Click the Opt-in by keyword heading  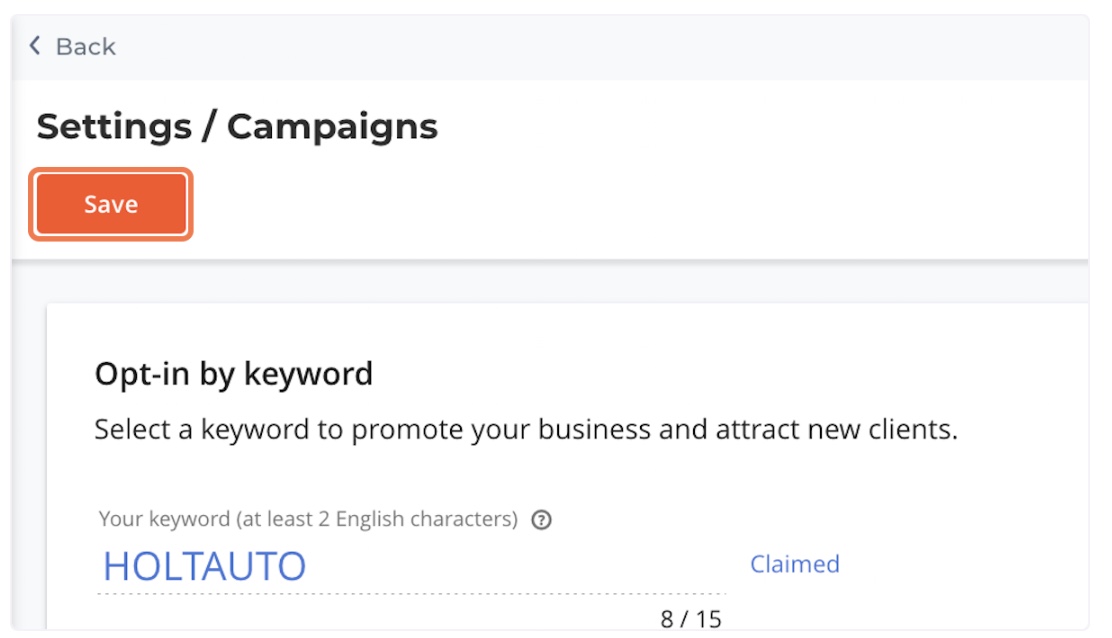(x=233, y=374)
